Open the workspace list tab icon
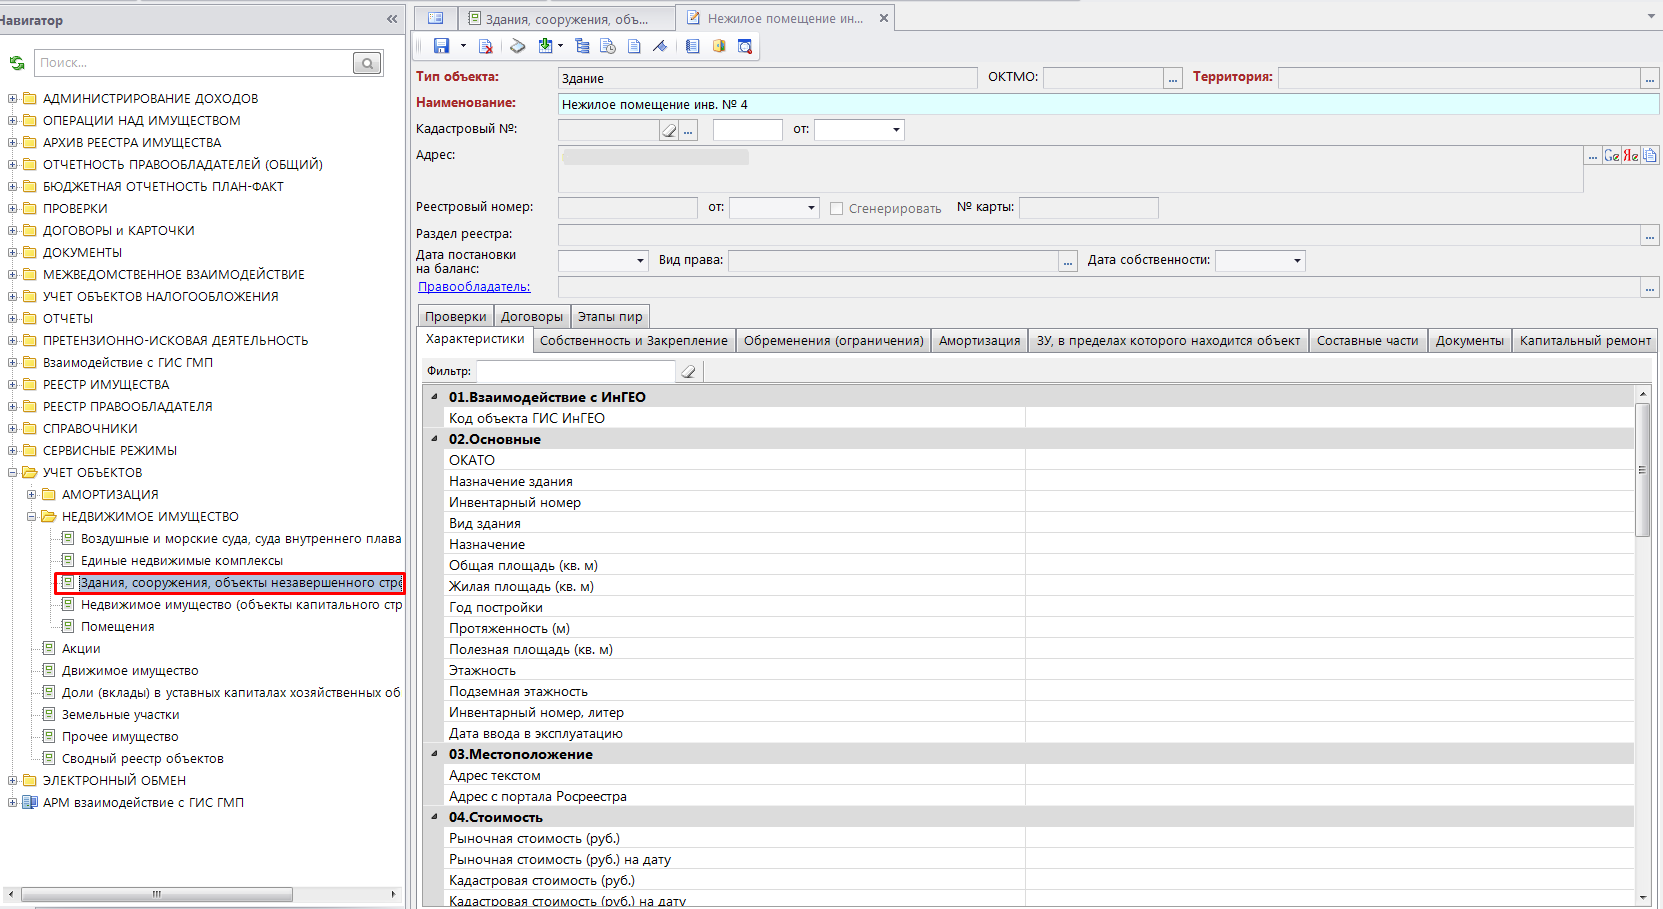This screenshot has width=1663, height=909. (x=435, y=18)
